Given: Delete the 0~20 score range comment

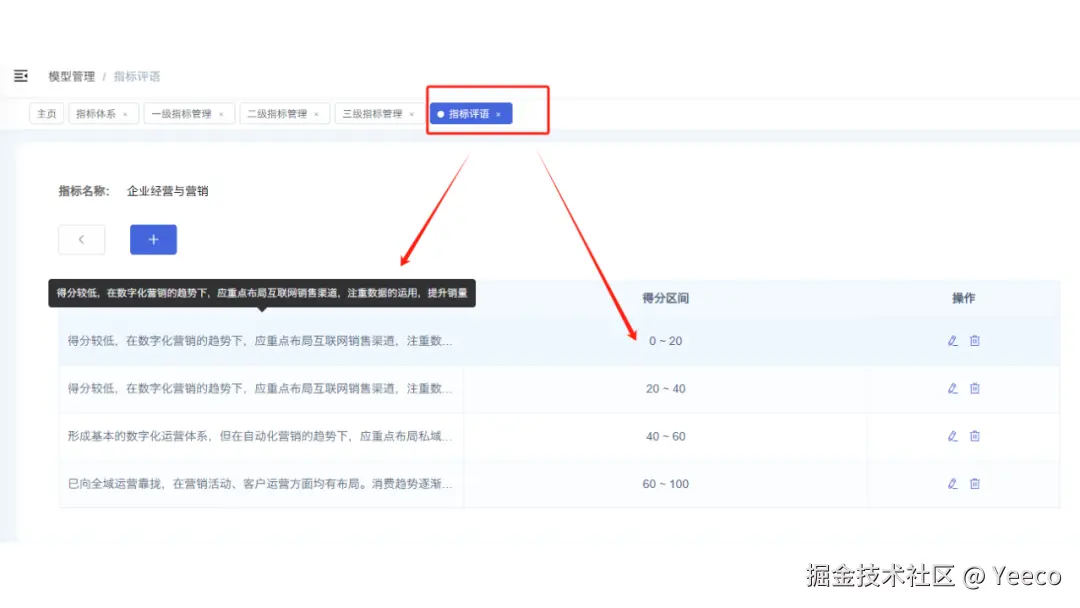Looking at the screenshot, I should coord(975,341).
